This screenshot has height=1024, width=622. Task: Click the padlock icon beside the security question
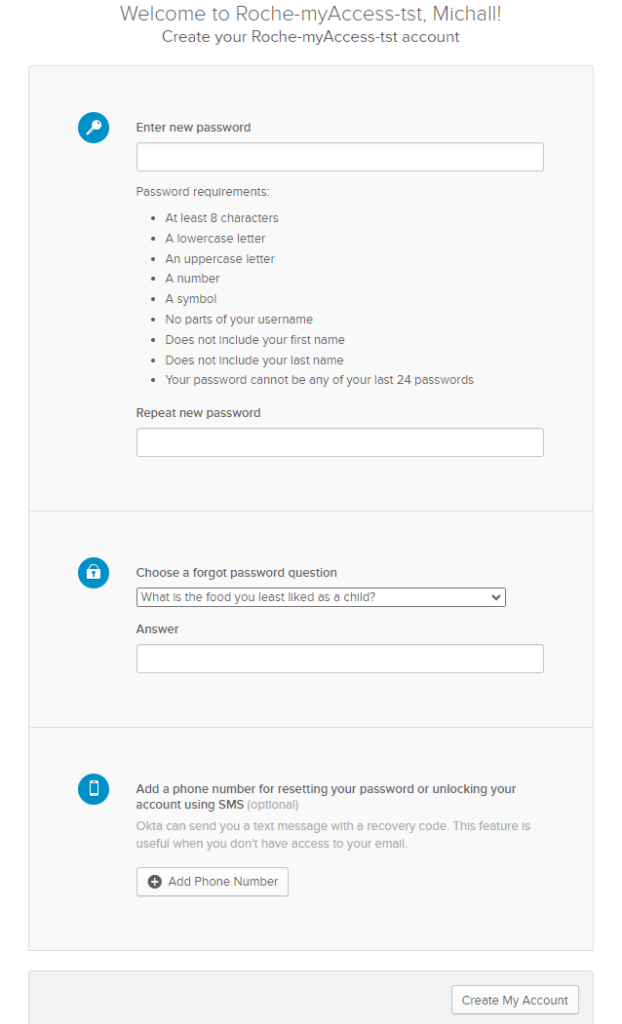pos(93,572)
